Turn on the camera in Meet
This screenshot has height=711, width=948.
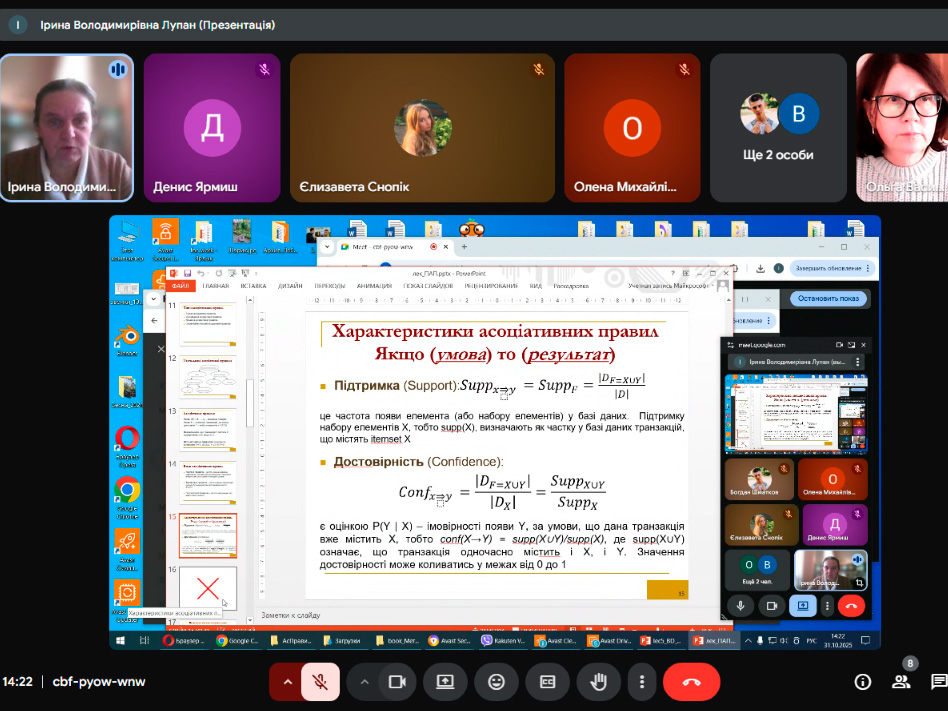click(x=399, y=682)
